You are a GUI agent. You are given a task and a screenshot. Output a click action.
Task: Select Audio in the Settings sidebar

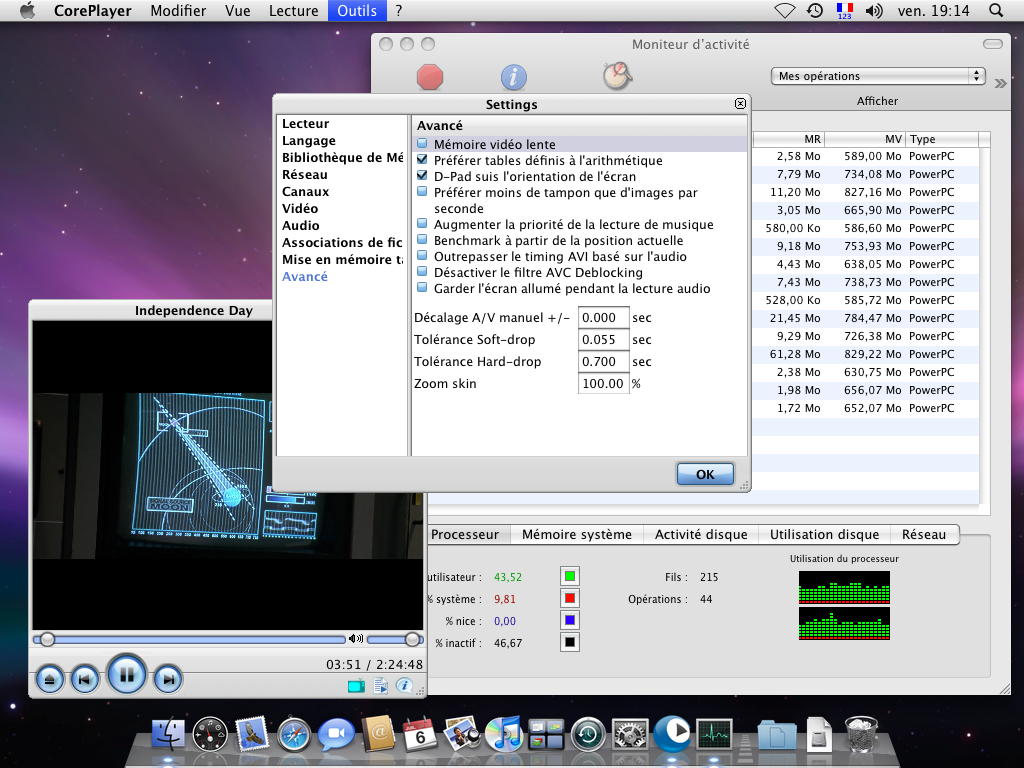pos(301,225)
